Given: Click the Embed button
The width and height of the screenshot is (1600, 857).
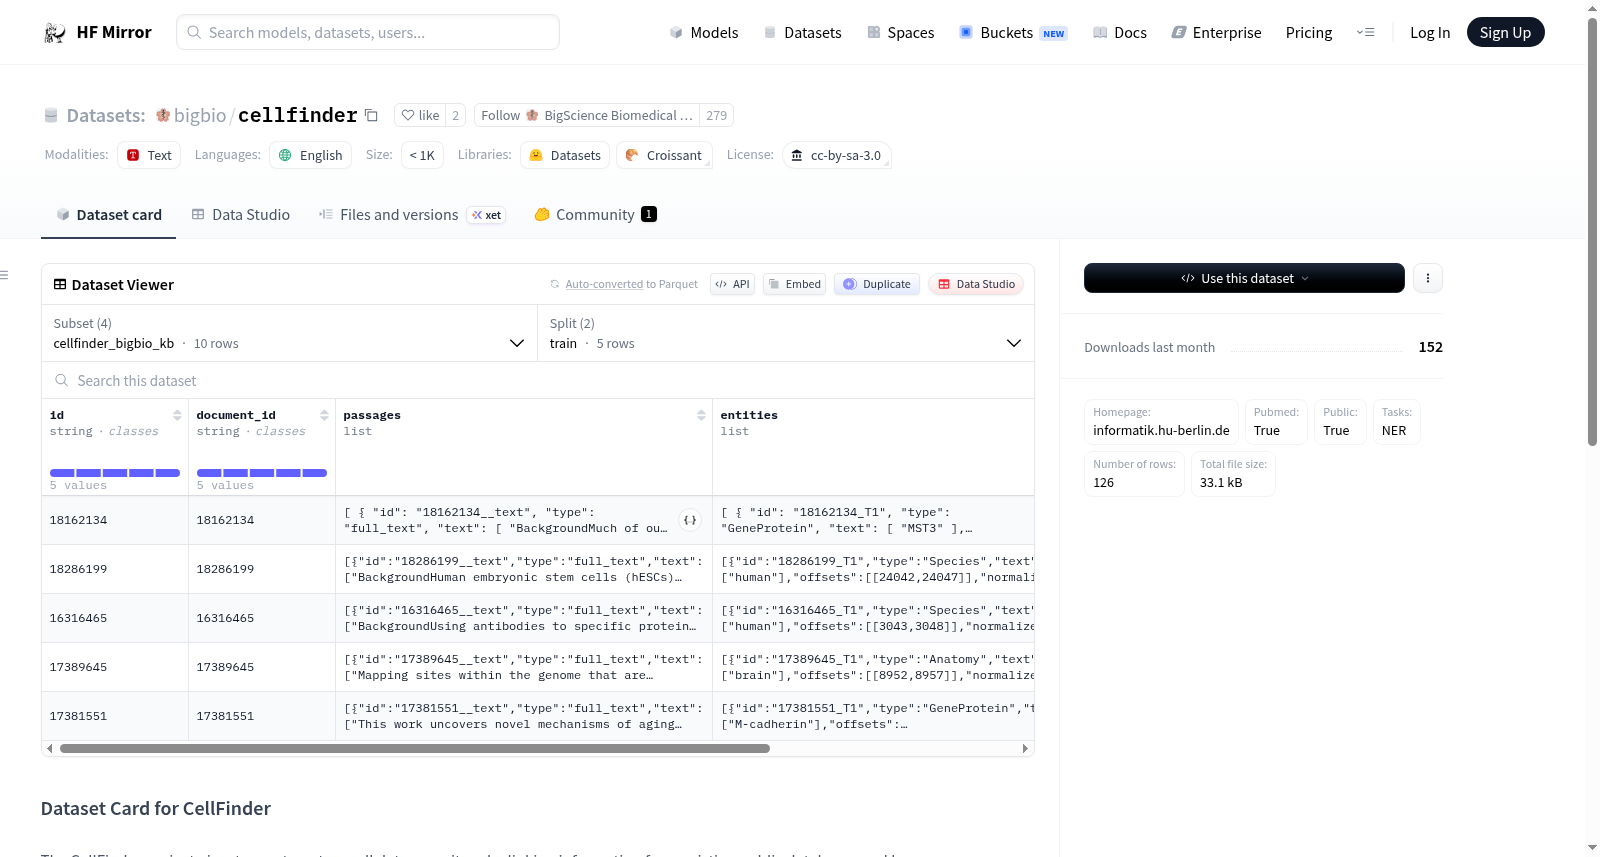Looking at the screenshot, I should (x=795, y=284).
